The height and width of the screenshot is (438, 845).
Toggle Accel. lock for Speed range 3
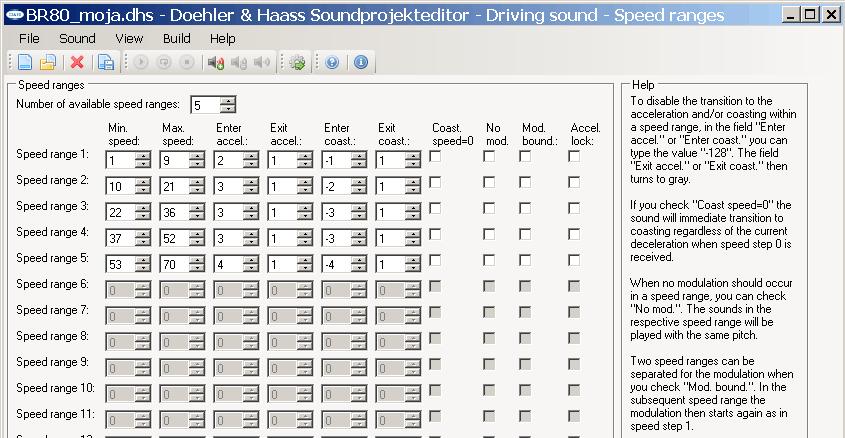574,208
